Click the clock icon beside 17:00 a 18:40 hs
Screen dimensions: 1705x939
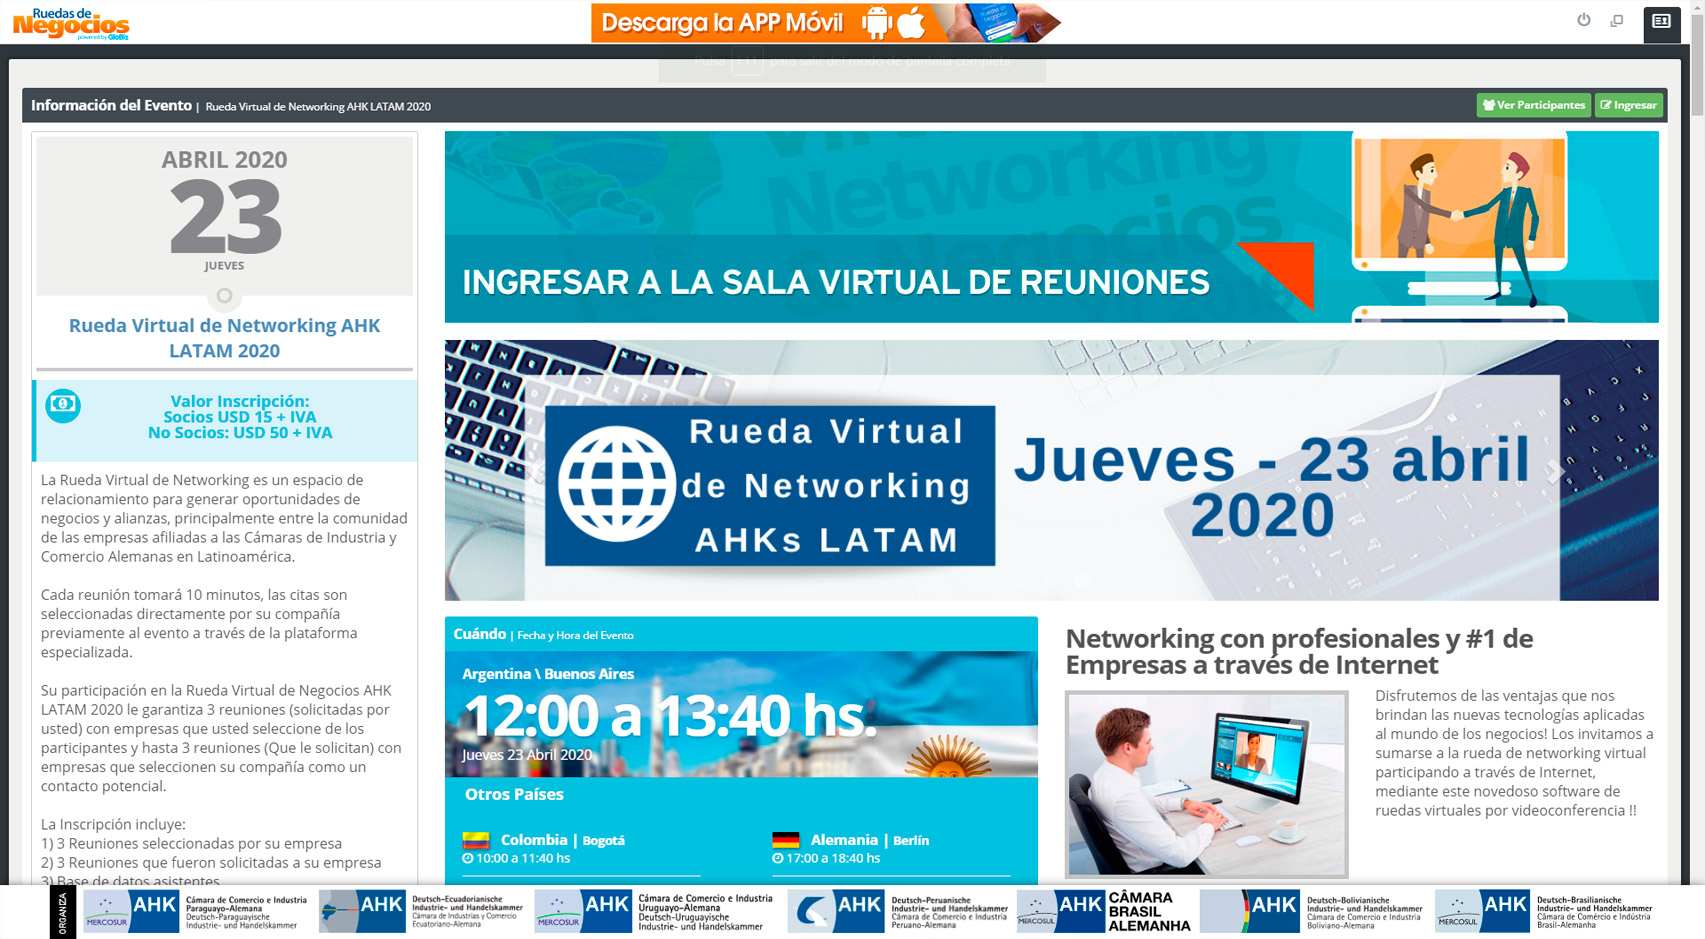tap(777, 858)
